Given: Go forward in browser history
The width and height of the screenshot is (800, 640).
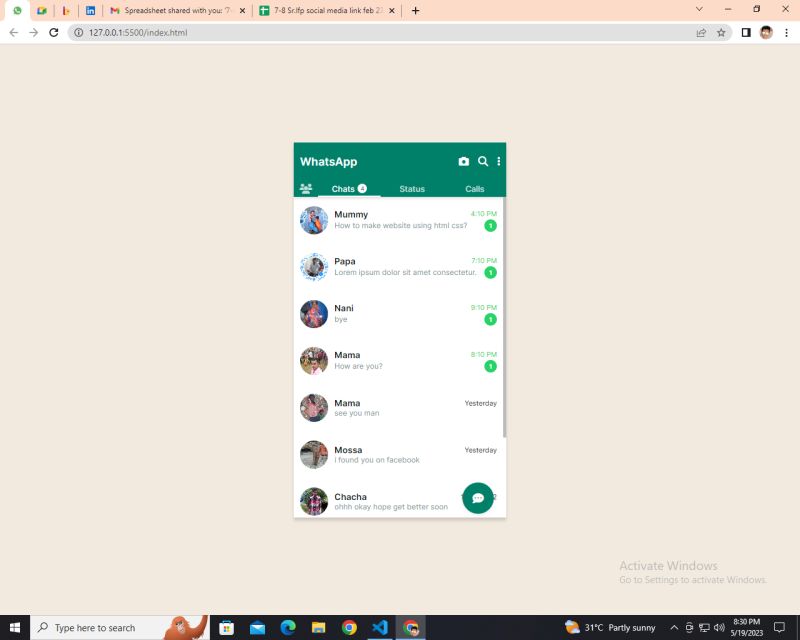Looking at the screenshot, I should (x=34, y=33).
